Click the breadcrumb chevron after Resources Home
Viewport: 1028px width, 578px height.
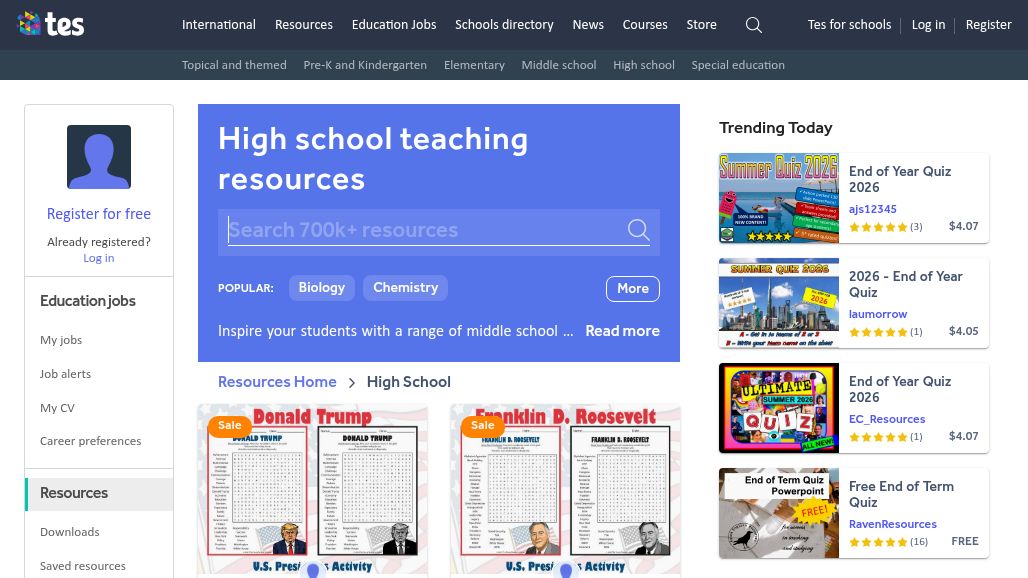pyautogui.click(x=351, y=383)
